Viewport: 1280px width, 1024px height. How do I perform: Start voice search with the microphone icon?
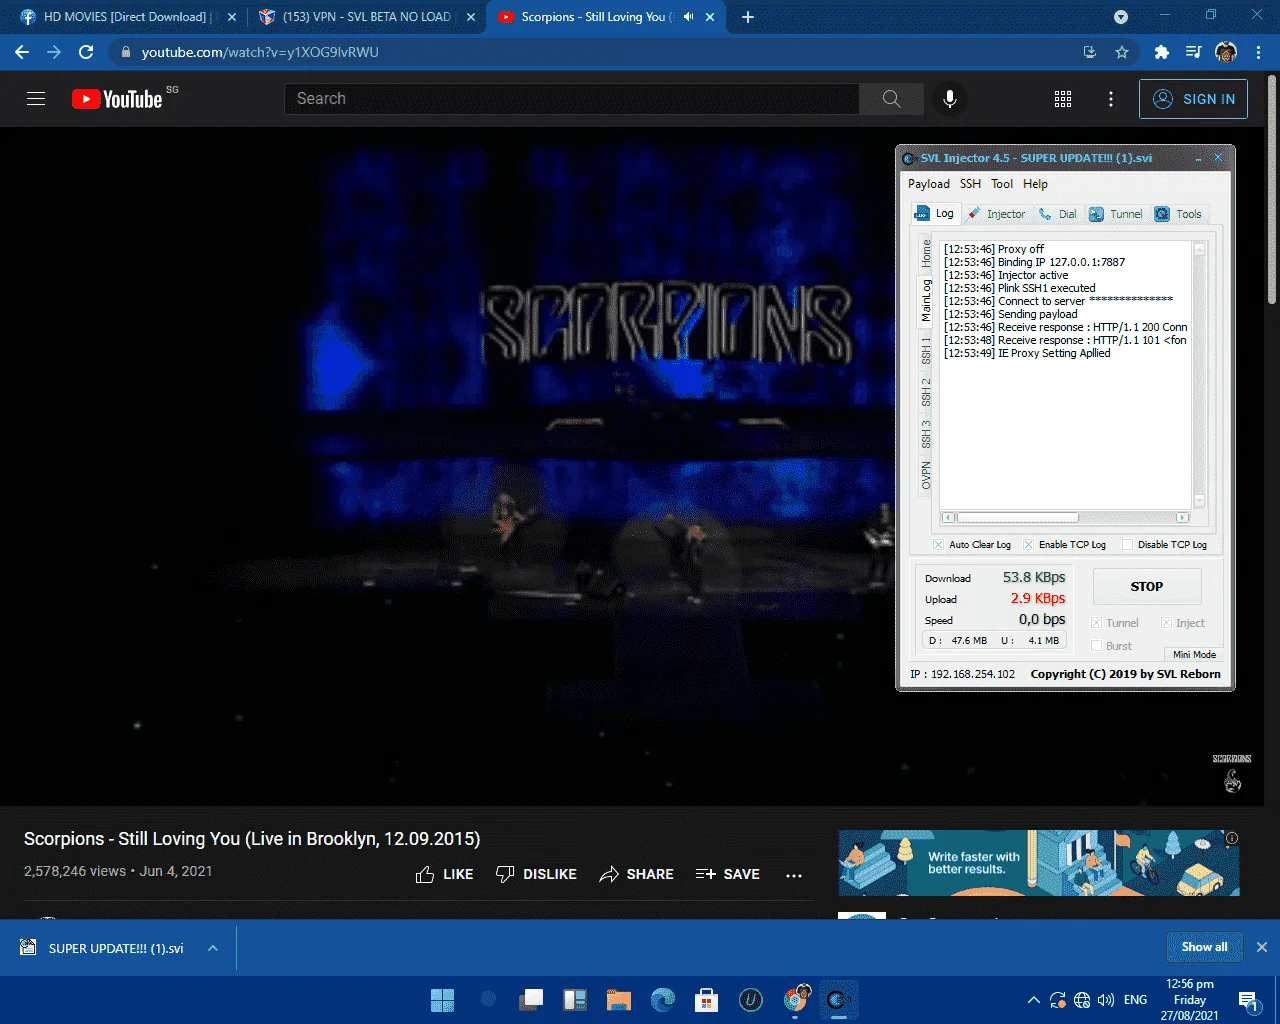950,98
